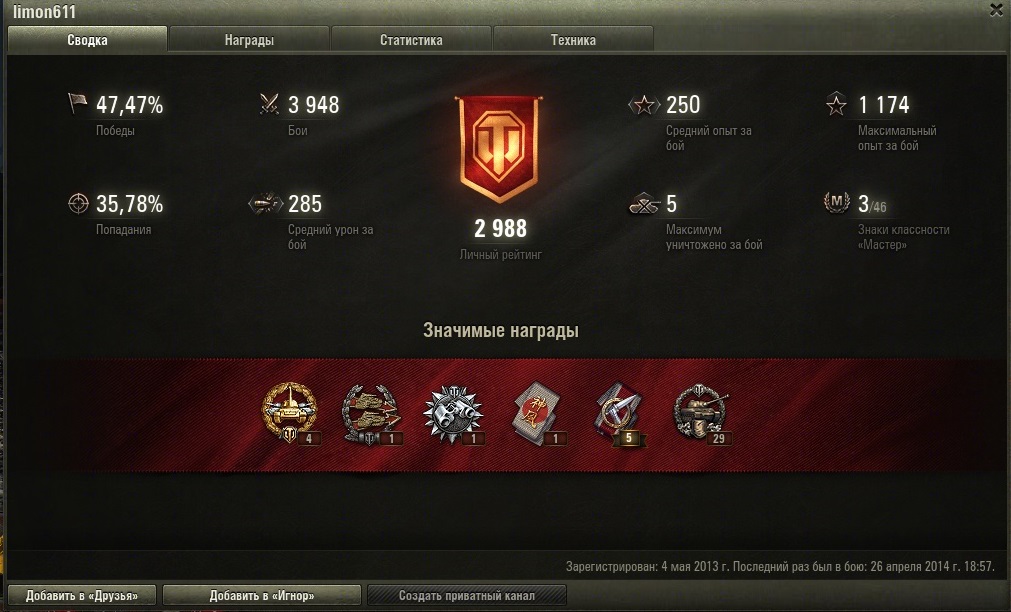Click the Добавить в «Друзья» button
This screenshot has height=612, width=1011.
point(82,595)
